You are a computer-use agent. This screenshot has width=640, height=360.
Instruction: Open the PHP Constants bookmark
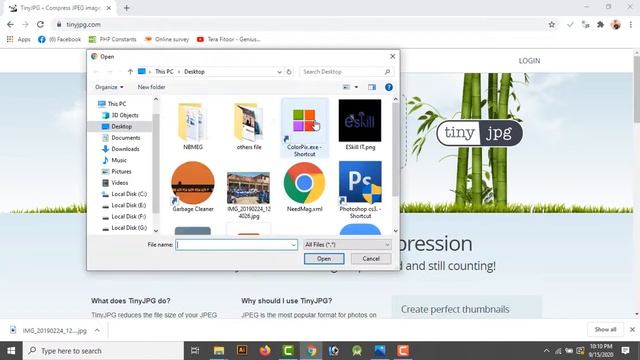pyautogui.click(x=113, y=39)
